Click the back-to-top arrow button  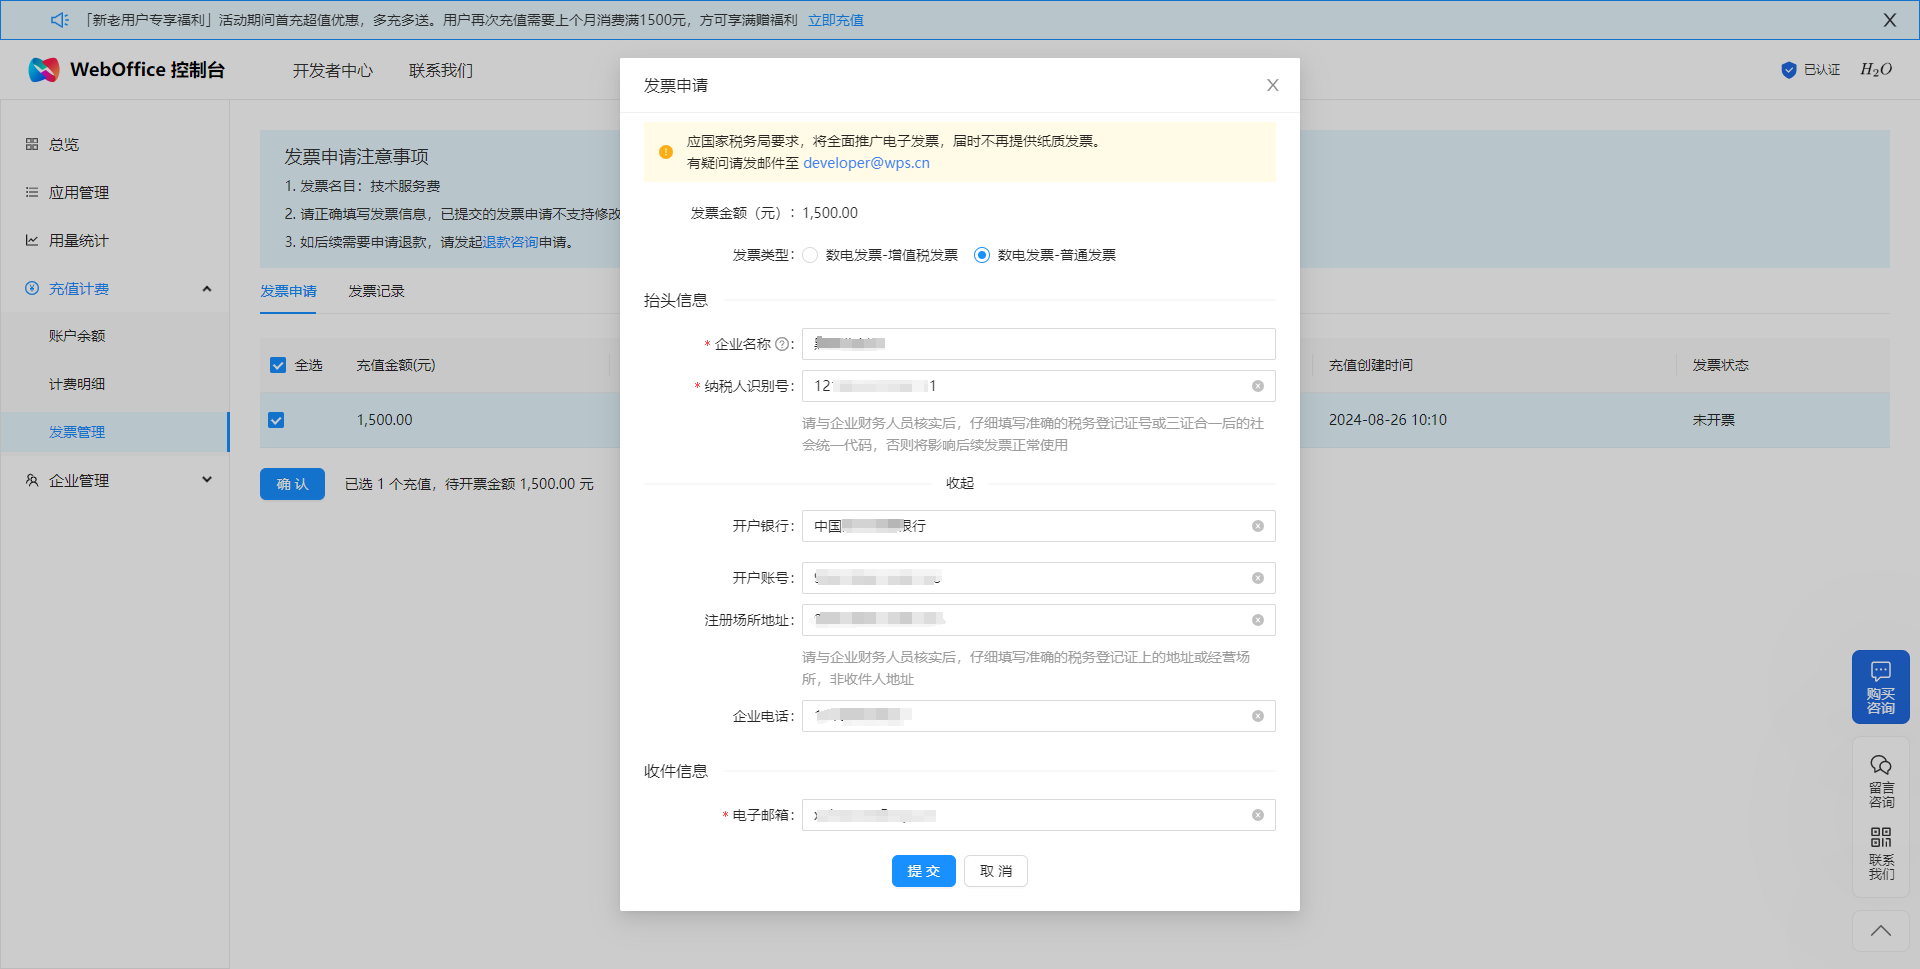point(1880,931)
